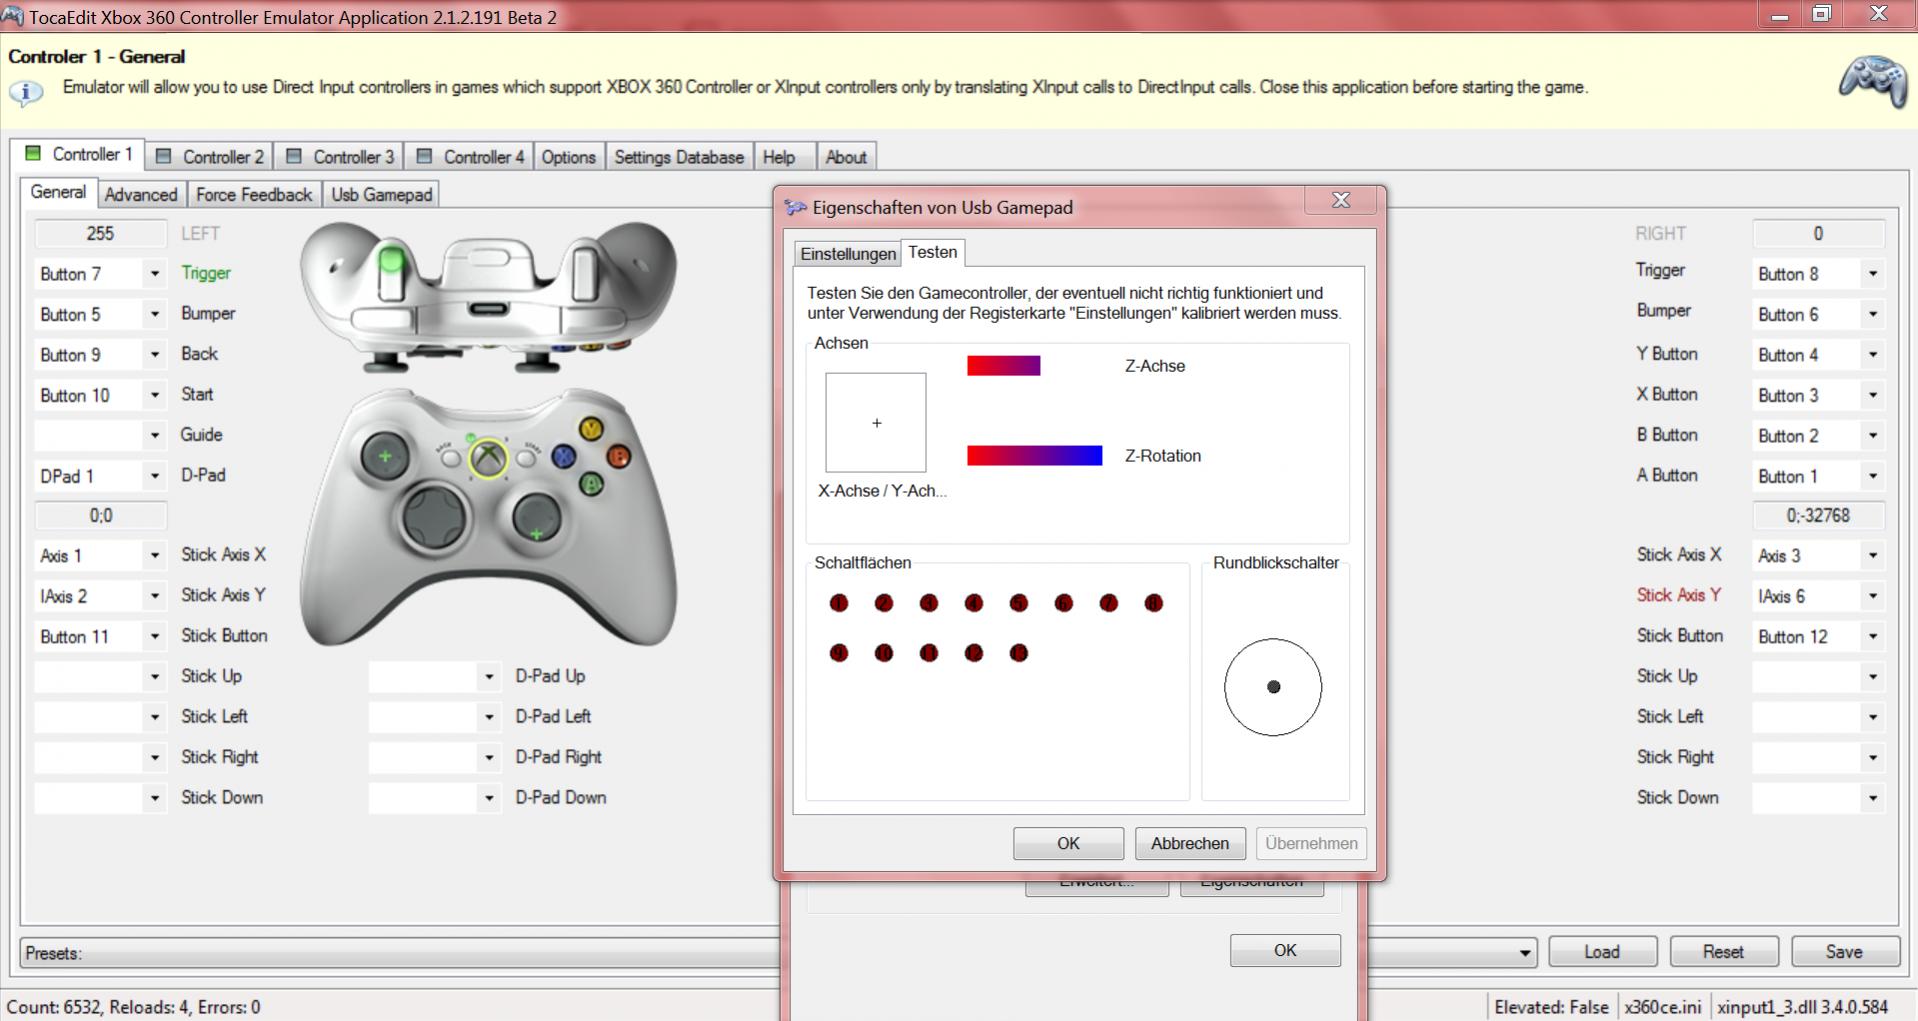Image resolution: width=1918 pixels, height=1021 pixels.
Task: Click the joystick icon in the Eigenschaften dialog title
Action: click(796, 207)
